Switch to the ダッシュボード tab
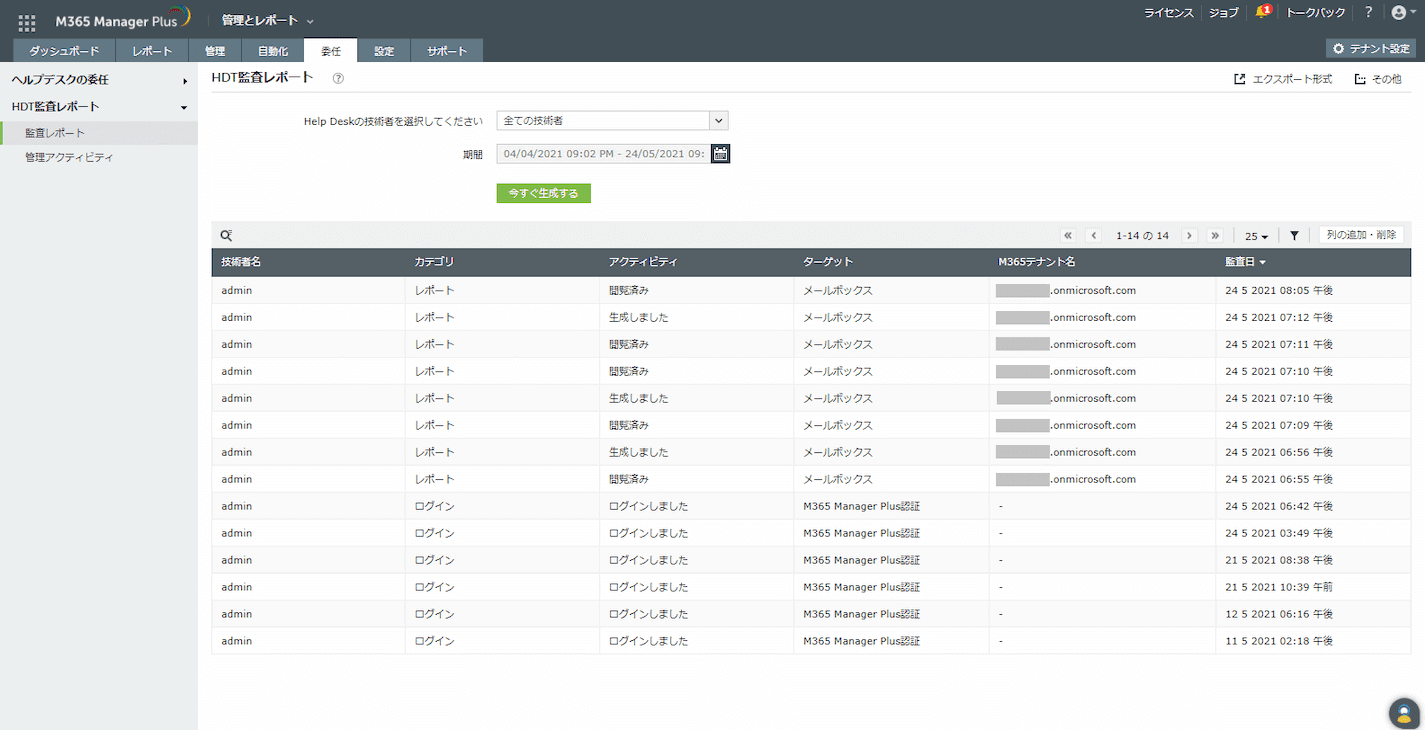 (64, 51)
